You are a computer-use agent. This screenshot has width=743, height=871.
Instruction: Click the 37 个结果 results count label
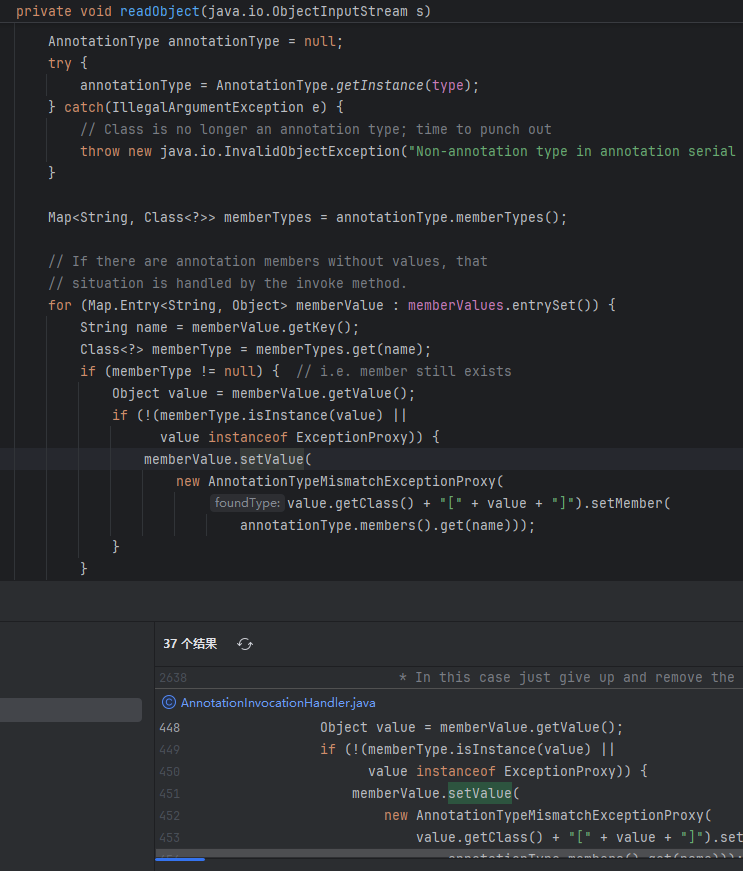[190, 645]
